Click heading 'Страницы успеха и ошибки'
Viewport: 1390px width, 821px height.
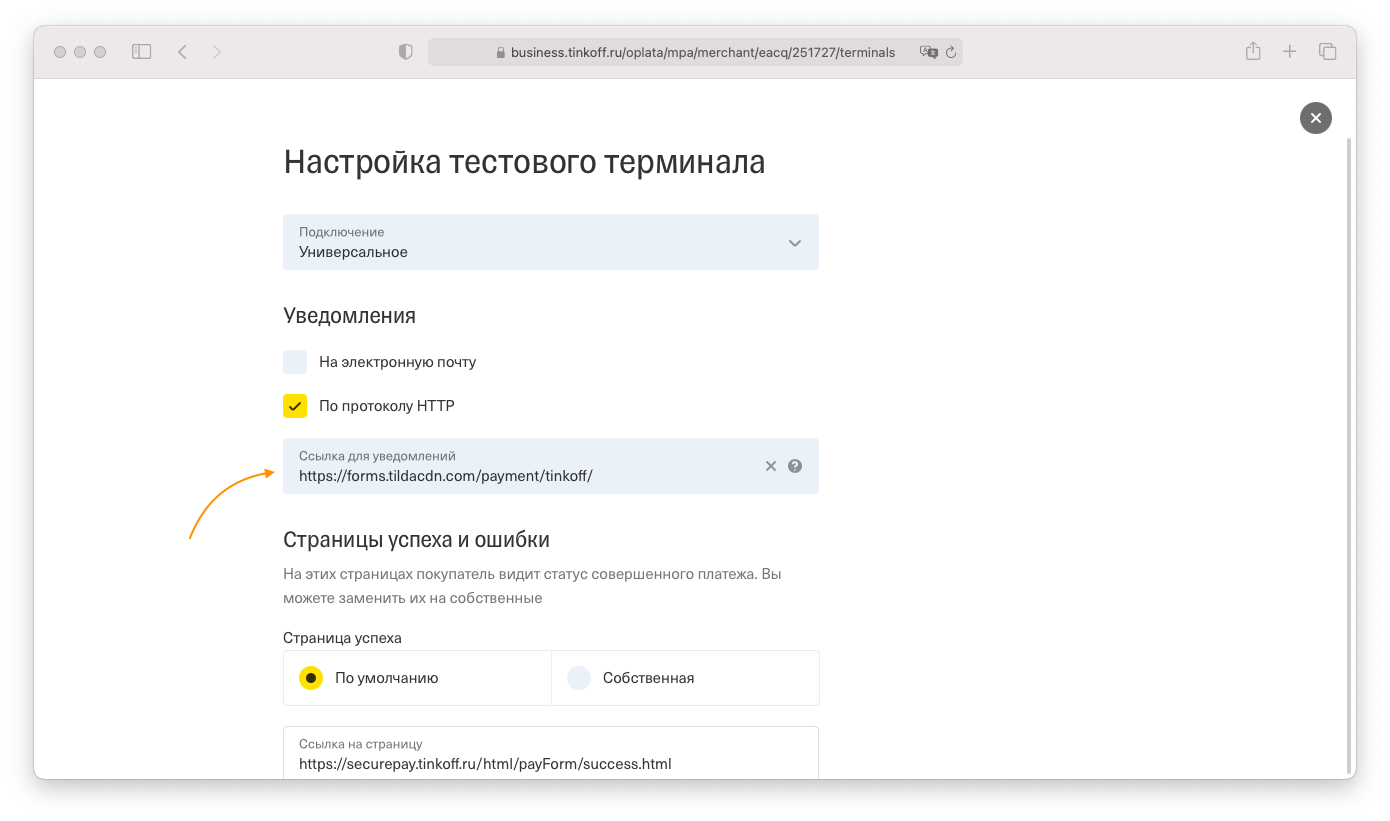pos(417,540)
